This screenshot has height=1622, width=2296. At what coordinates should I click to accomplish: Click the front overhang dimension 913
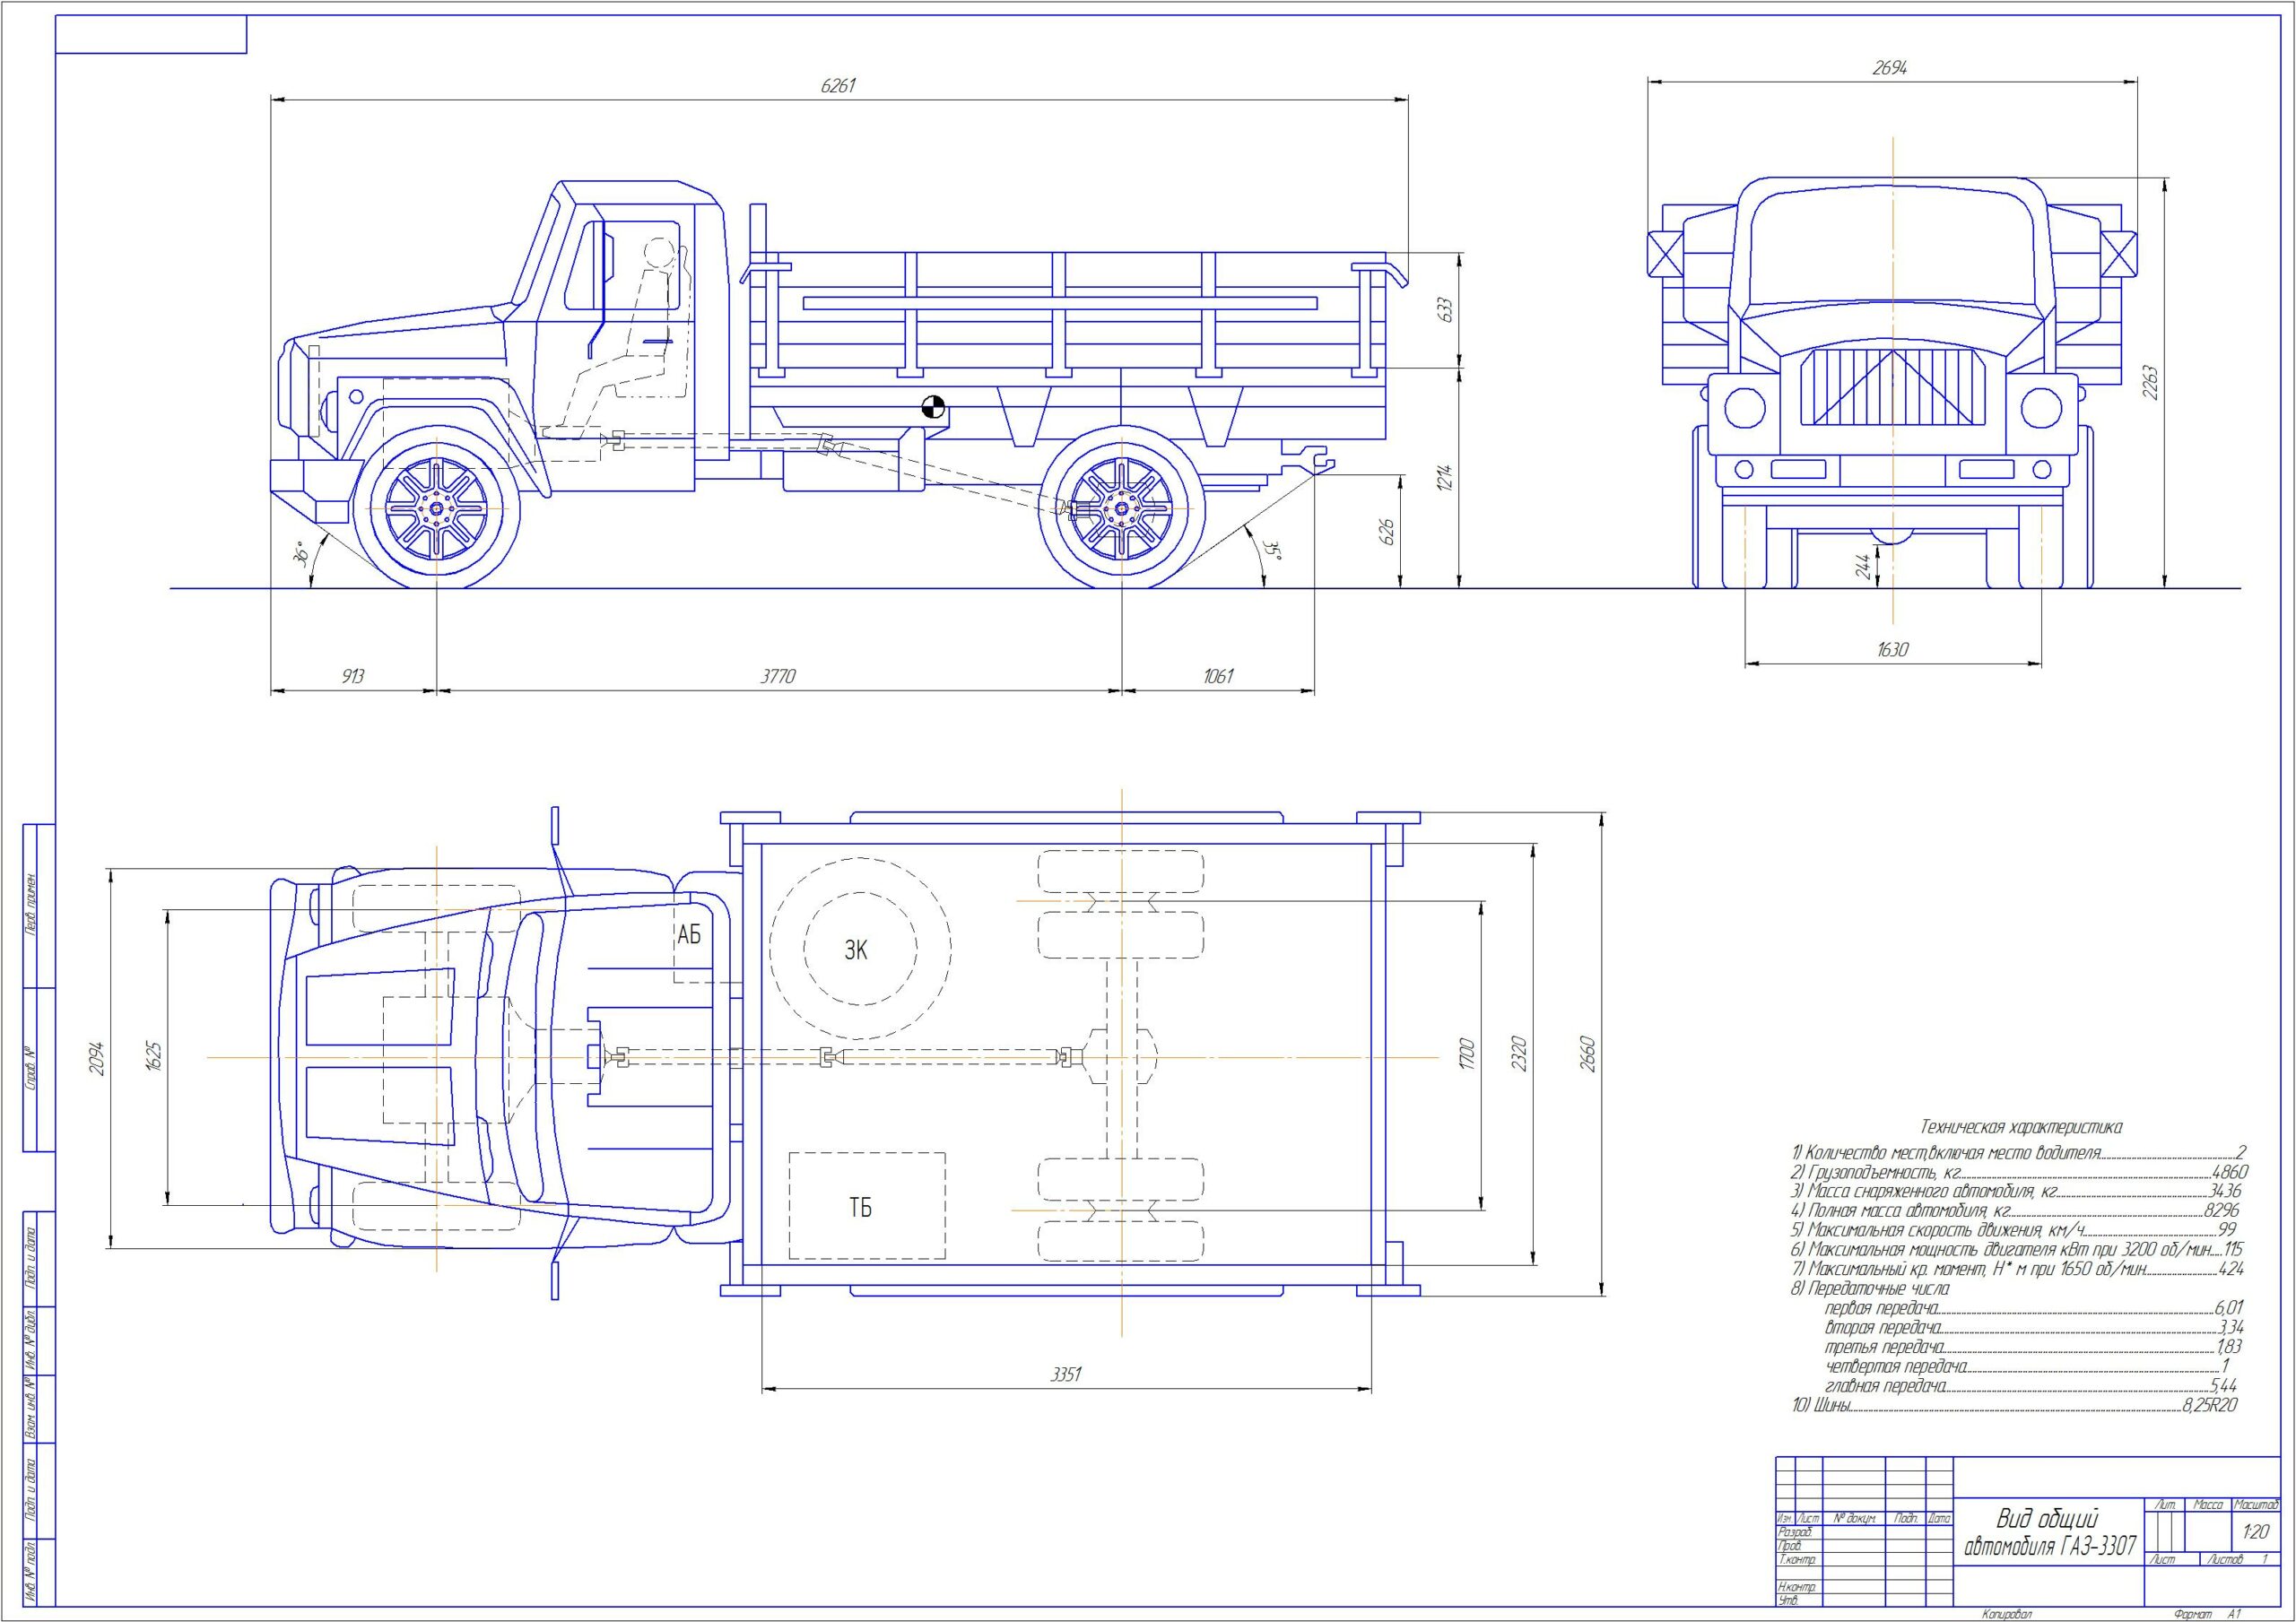tap(352, 676)
